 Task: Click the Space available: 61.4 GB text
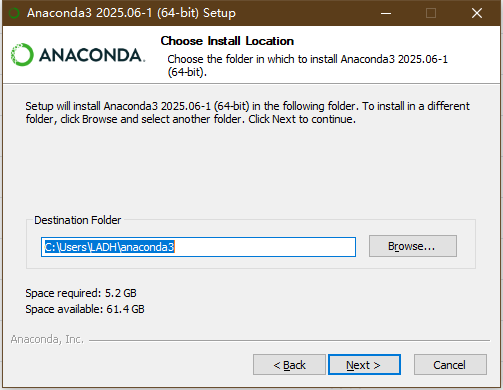85,309
